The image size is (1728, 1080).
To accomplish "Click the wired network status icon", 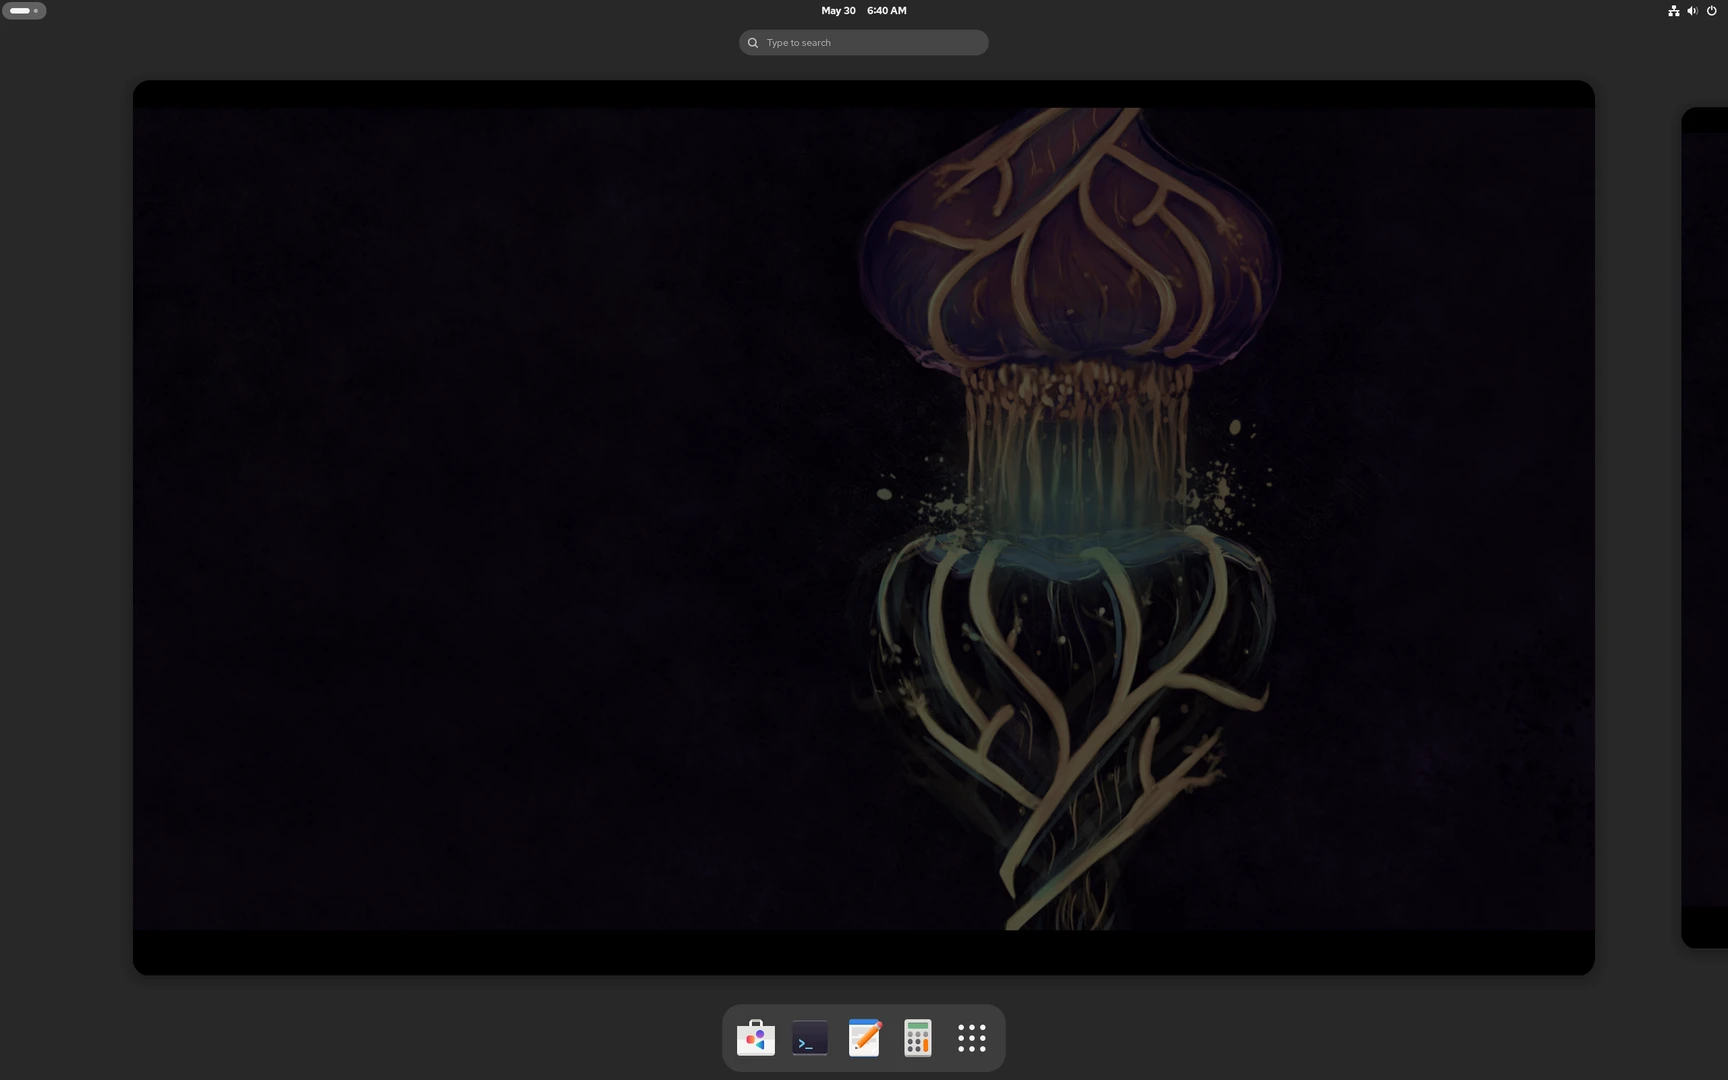I will pyautogui.click(x=1672, y=10).
